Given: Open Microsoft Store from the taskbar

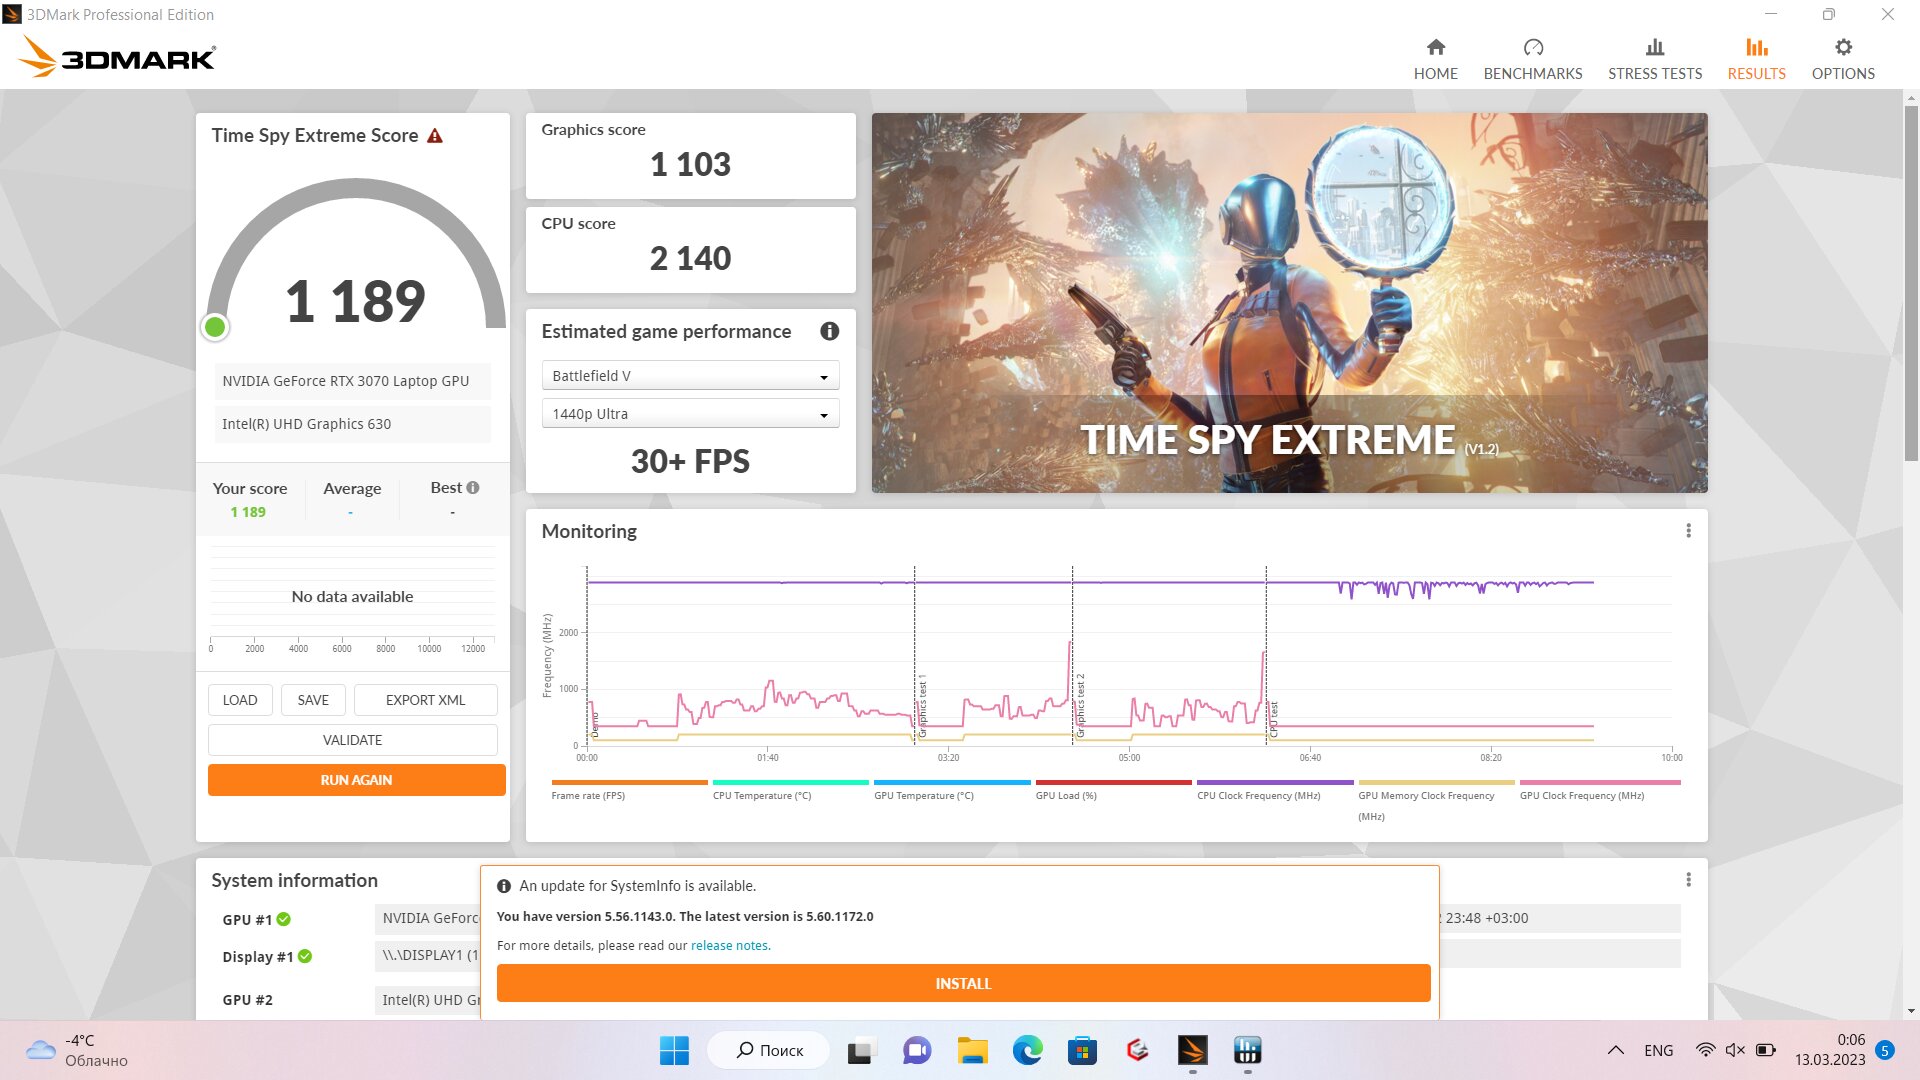Looking at the screenshot, I should click(1082, 1050).
